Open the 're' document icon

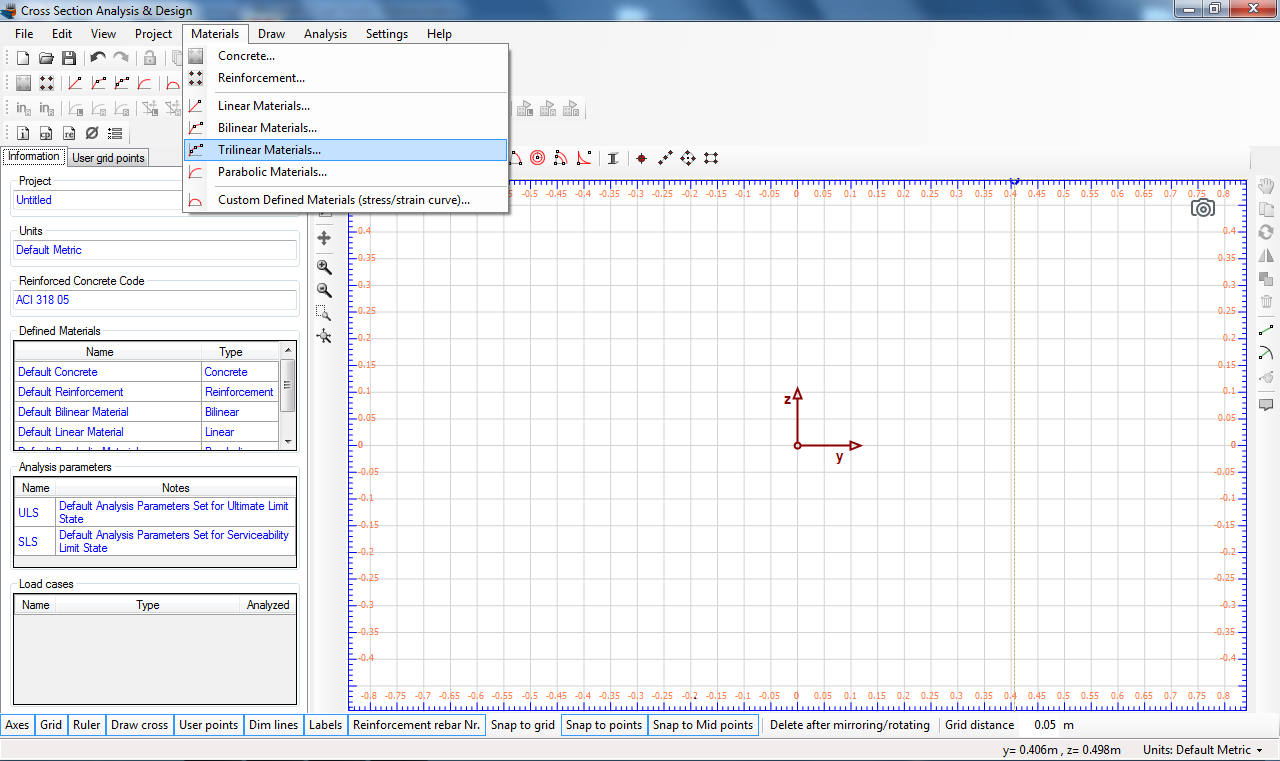(x=69, y=133)
